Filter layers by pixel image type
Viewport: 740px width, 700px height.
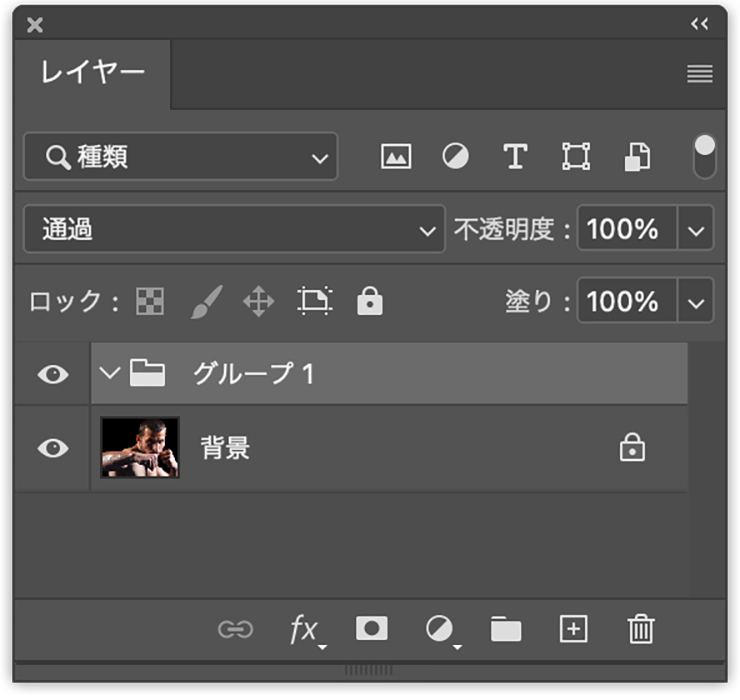click(396, 157)
